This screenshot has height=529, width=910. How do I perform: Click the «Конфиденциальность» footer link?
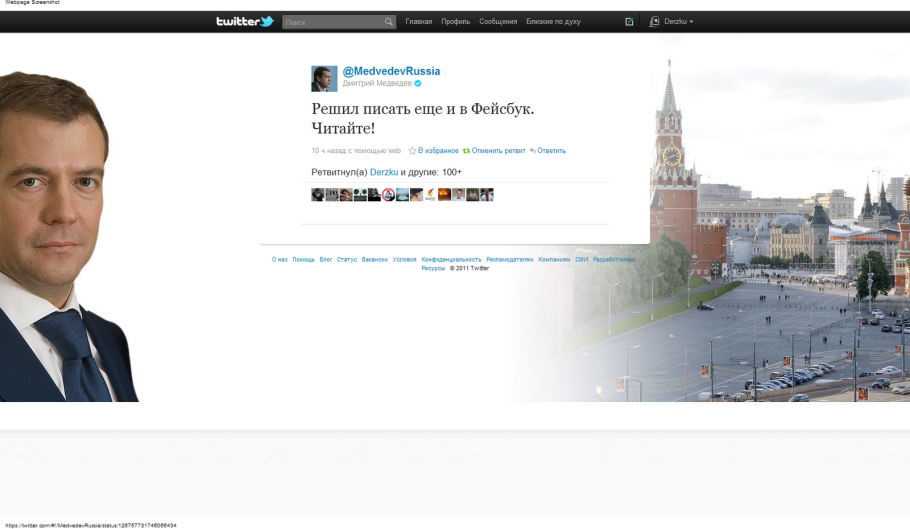(451, 259)
